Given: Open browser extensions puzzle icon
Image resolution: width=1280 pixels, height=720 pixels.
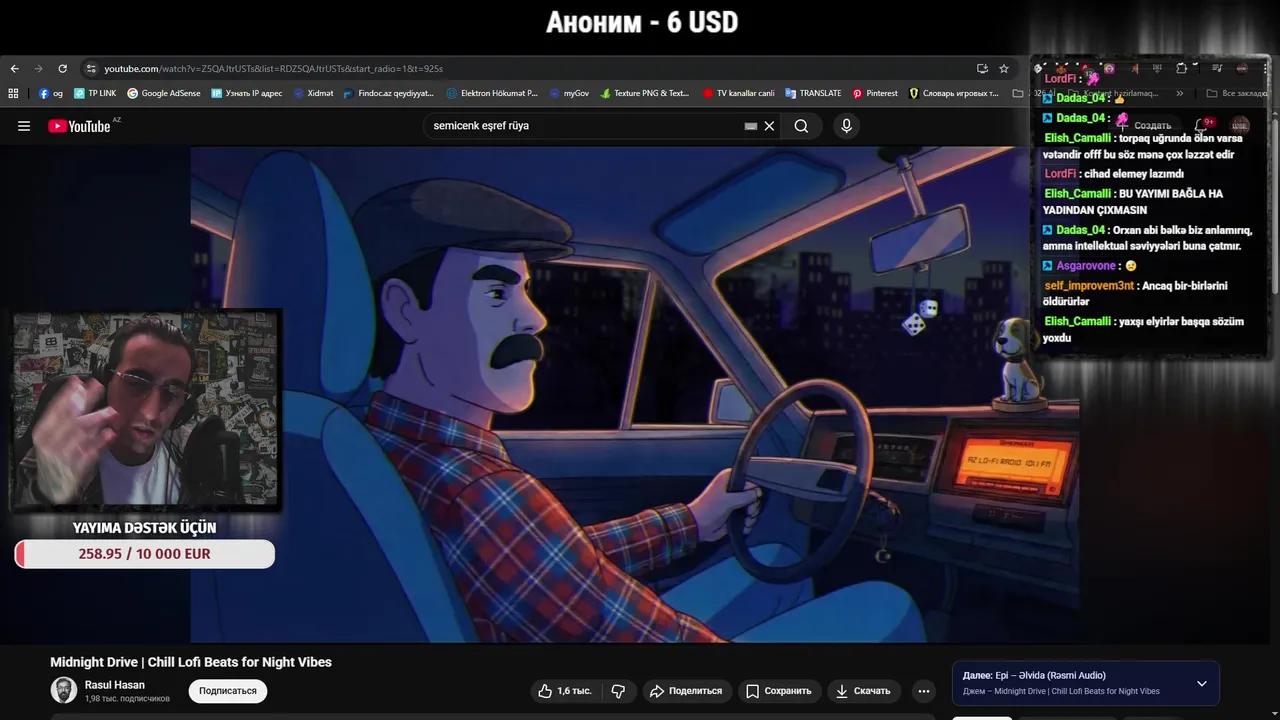Looking at the screenshot, I should [x=1181, y=68].
